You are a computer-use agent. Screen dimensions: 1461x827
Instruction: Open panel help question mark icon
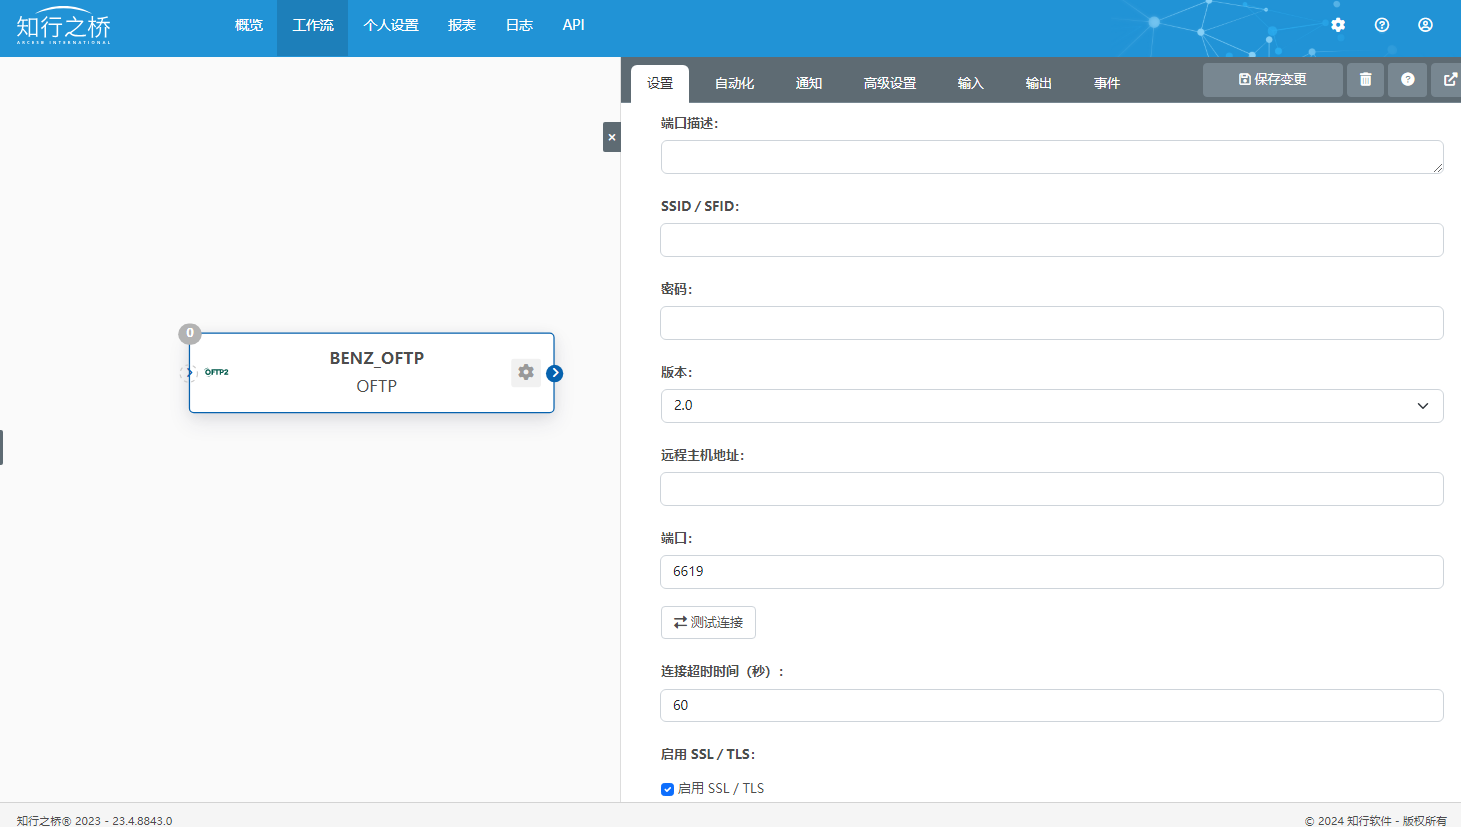pyautogui.click(x=1407, y=80)
